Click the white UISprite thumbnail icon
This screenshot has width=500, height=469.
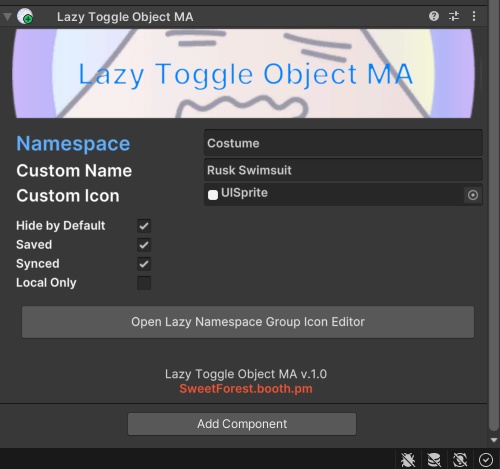[x=213, y=195]
